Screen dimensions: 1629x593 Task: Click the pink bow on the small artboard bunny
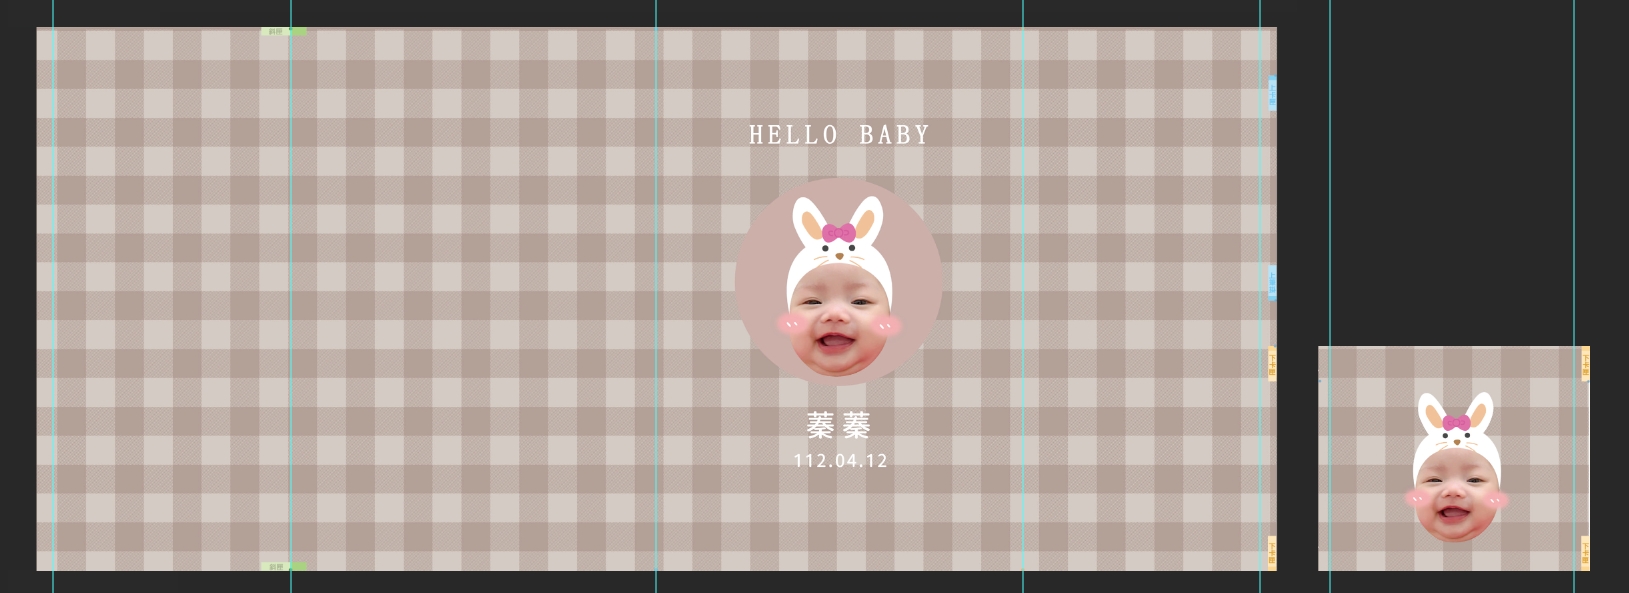coord(1456,422)
